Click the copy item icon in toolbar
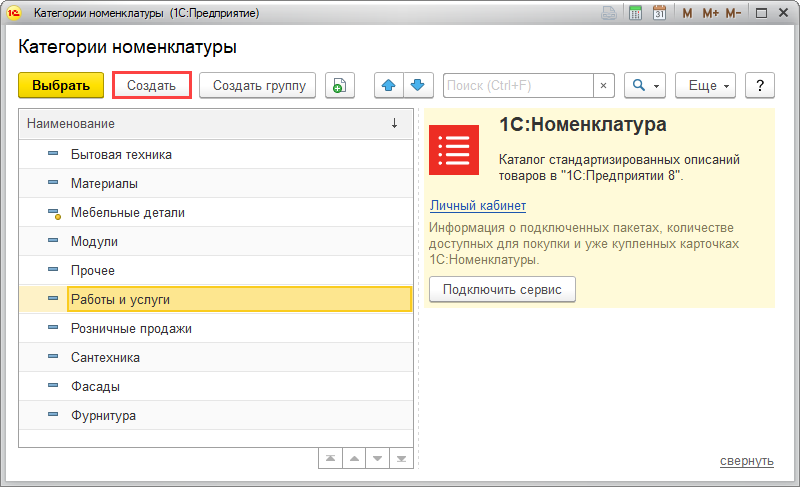The width and height of the screenshot is (800, 487). (340, 86)
